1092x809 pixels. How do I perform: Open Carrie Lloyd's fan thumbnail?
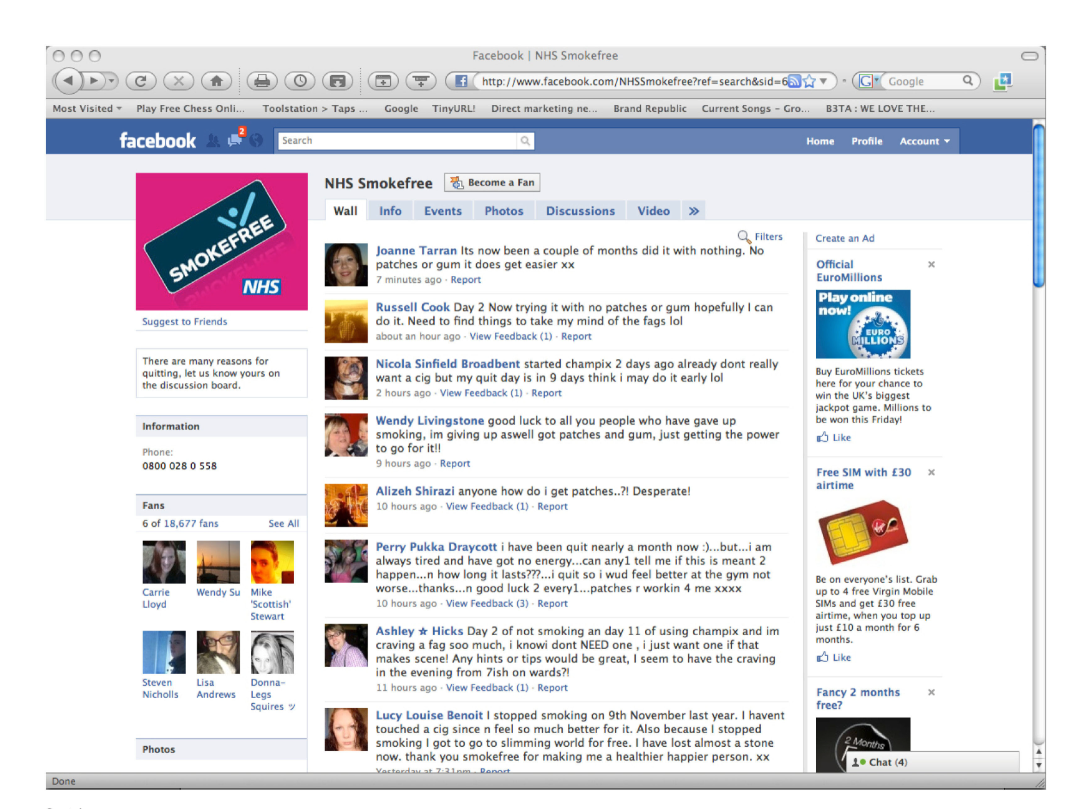164,562
